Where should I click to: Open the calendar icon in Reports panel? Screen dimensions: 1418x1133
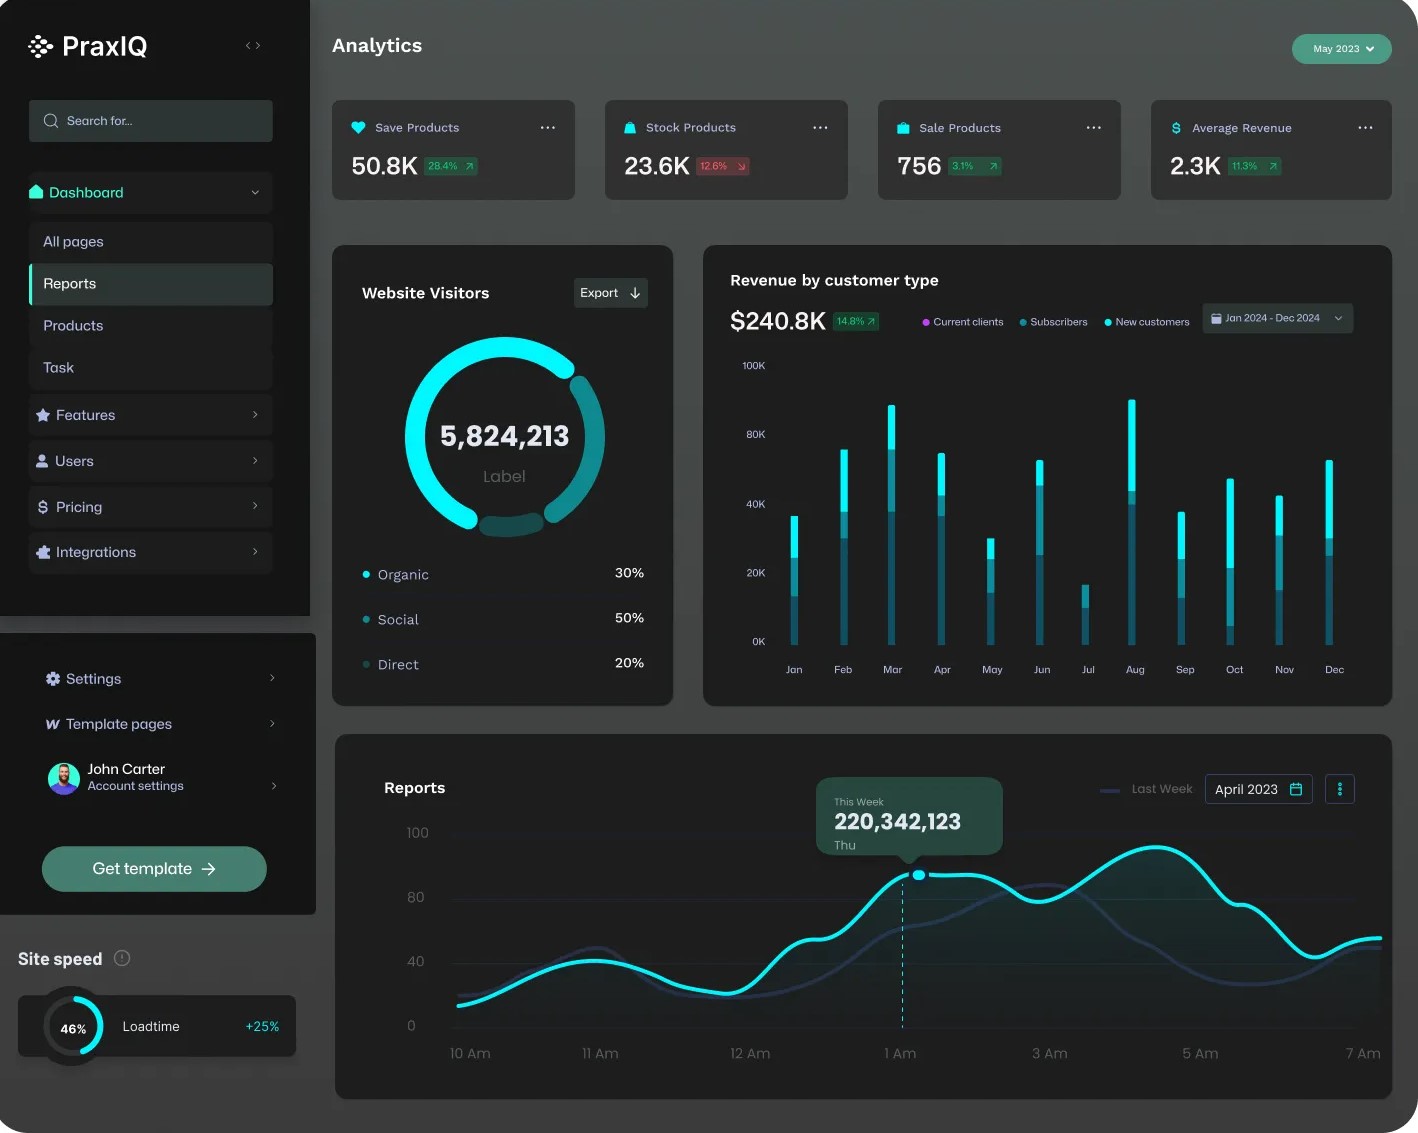coord(1298,789)
